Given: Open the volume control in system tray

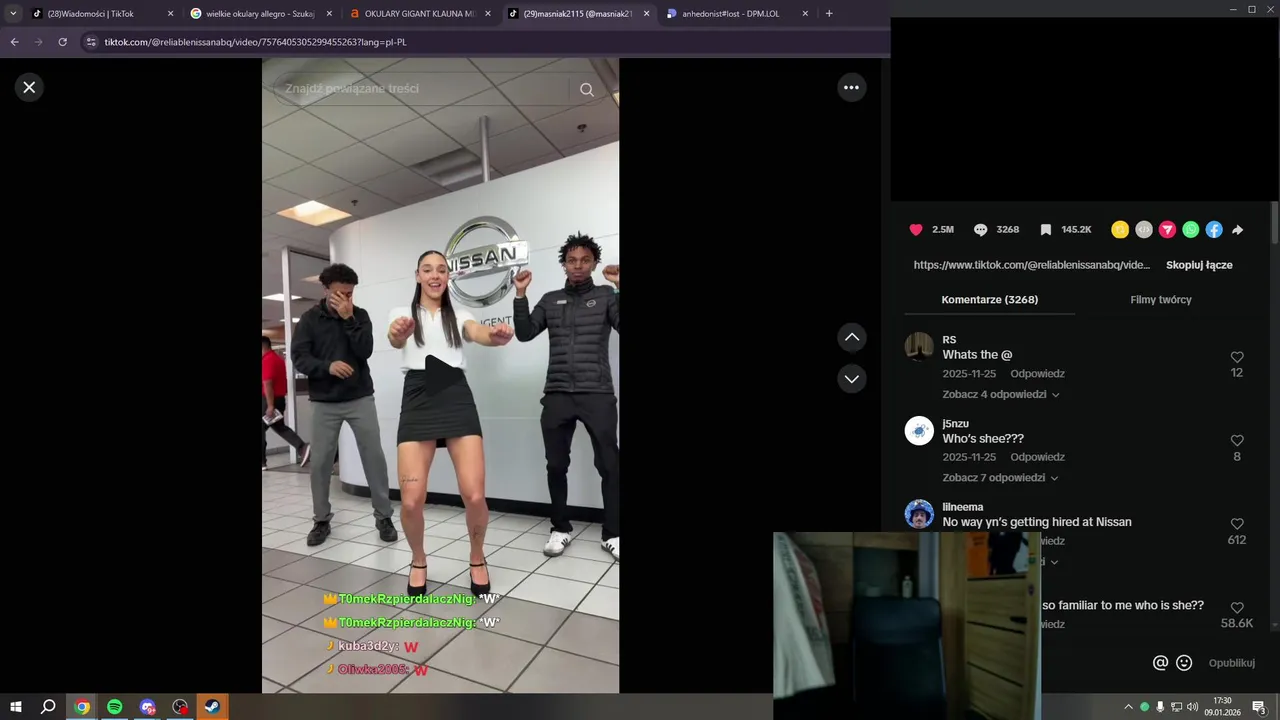Looking at the screenshot, I should click(1192, 707).
